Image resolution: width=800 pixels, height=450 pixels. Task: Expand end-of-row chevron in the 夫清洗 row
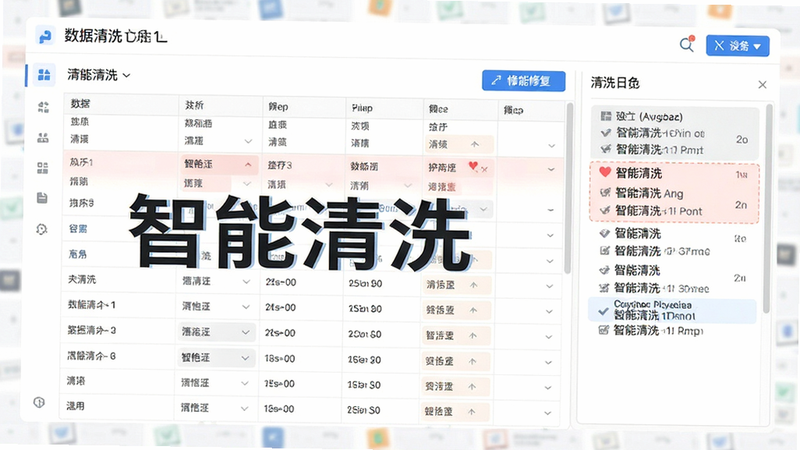(x=550, y=286)
